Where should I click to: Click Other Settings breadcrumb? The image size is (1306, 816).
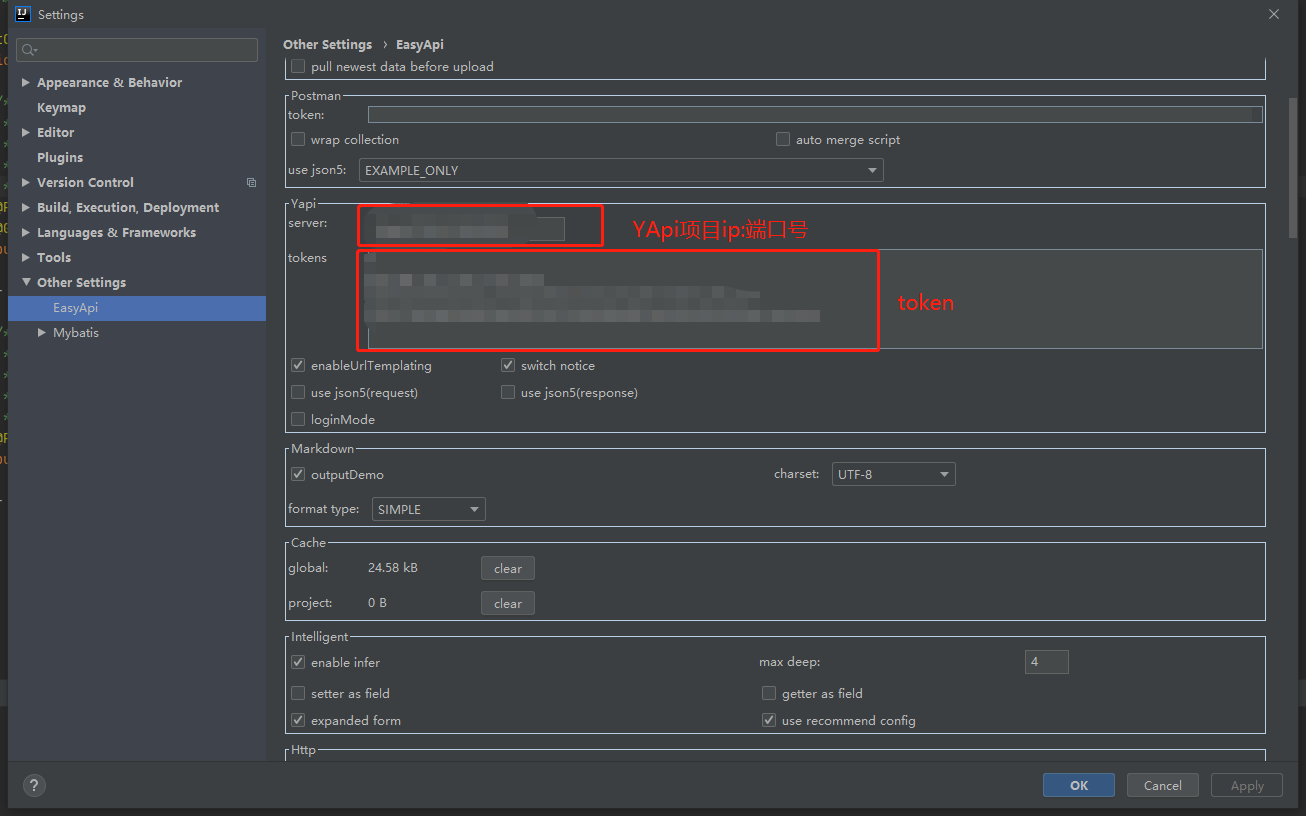point(327,45)
